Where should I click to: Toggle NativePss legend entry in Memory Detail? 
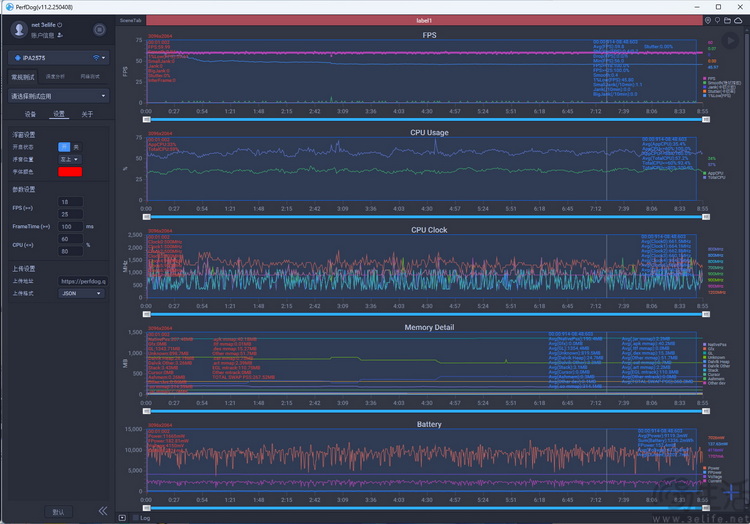[x=715, y=345]
